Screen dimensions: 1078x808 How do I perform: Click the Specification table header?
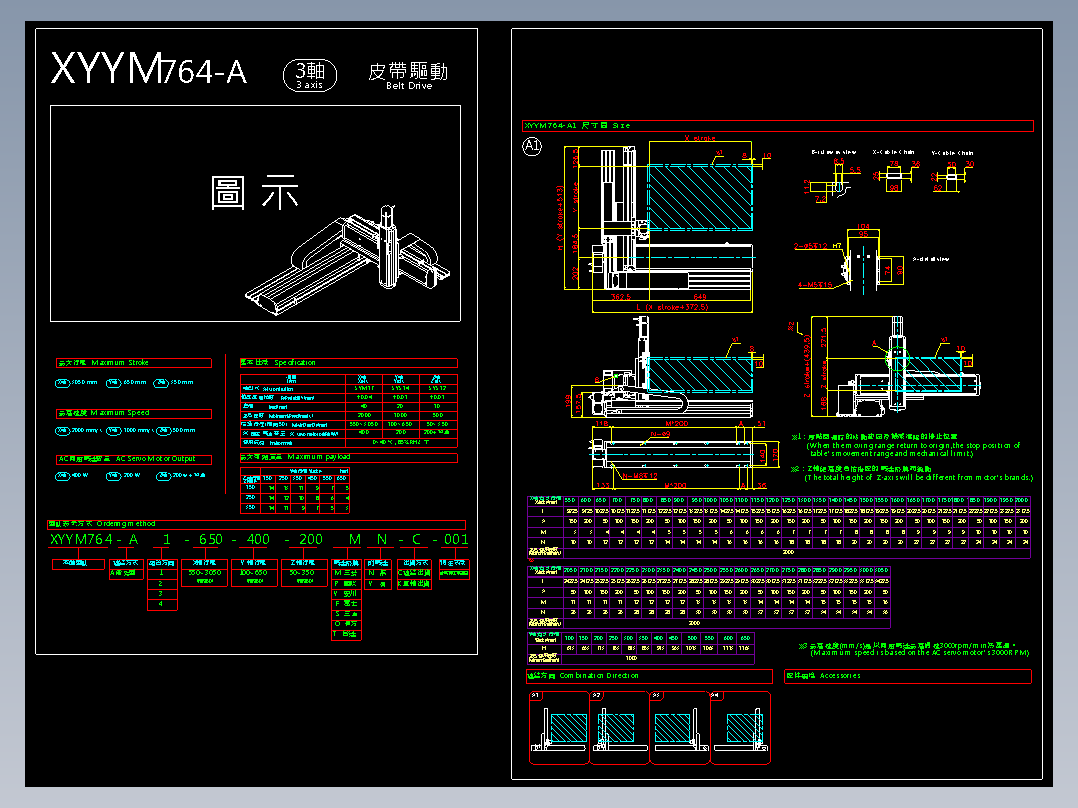pos(349,362)
